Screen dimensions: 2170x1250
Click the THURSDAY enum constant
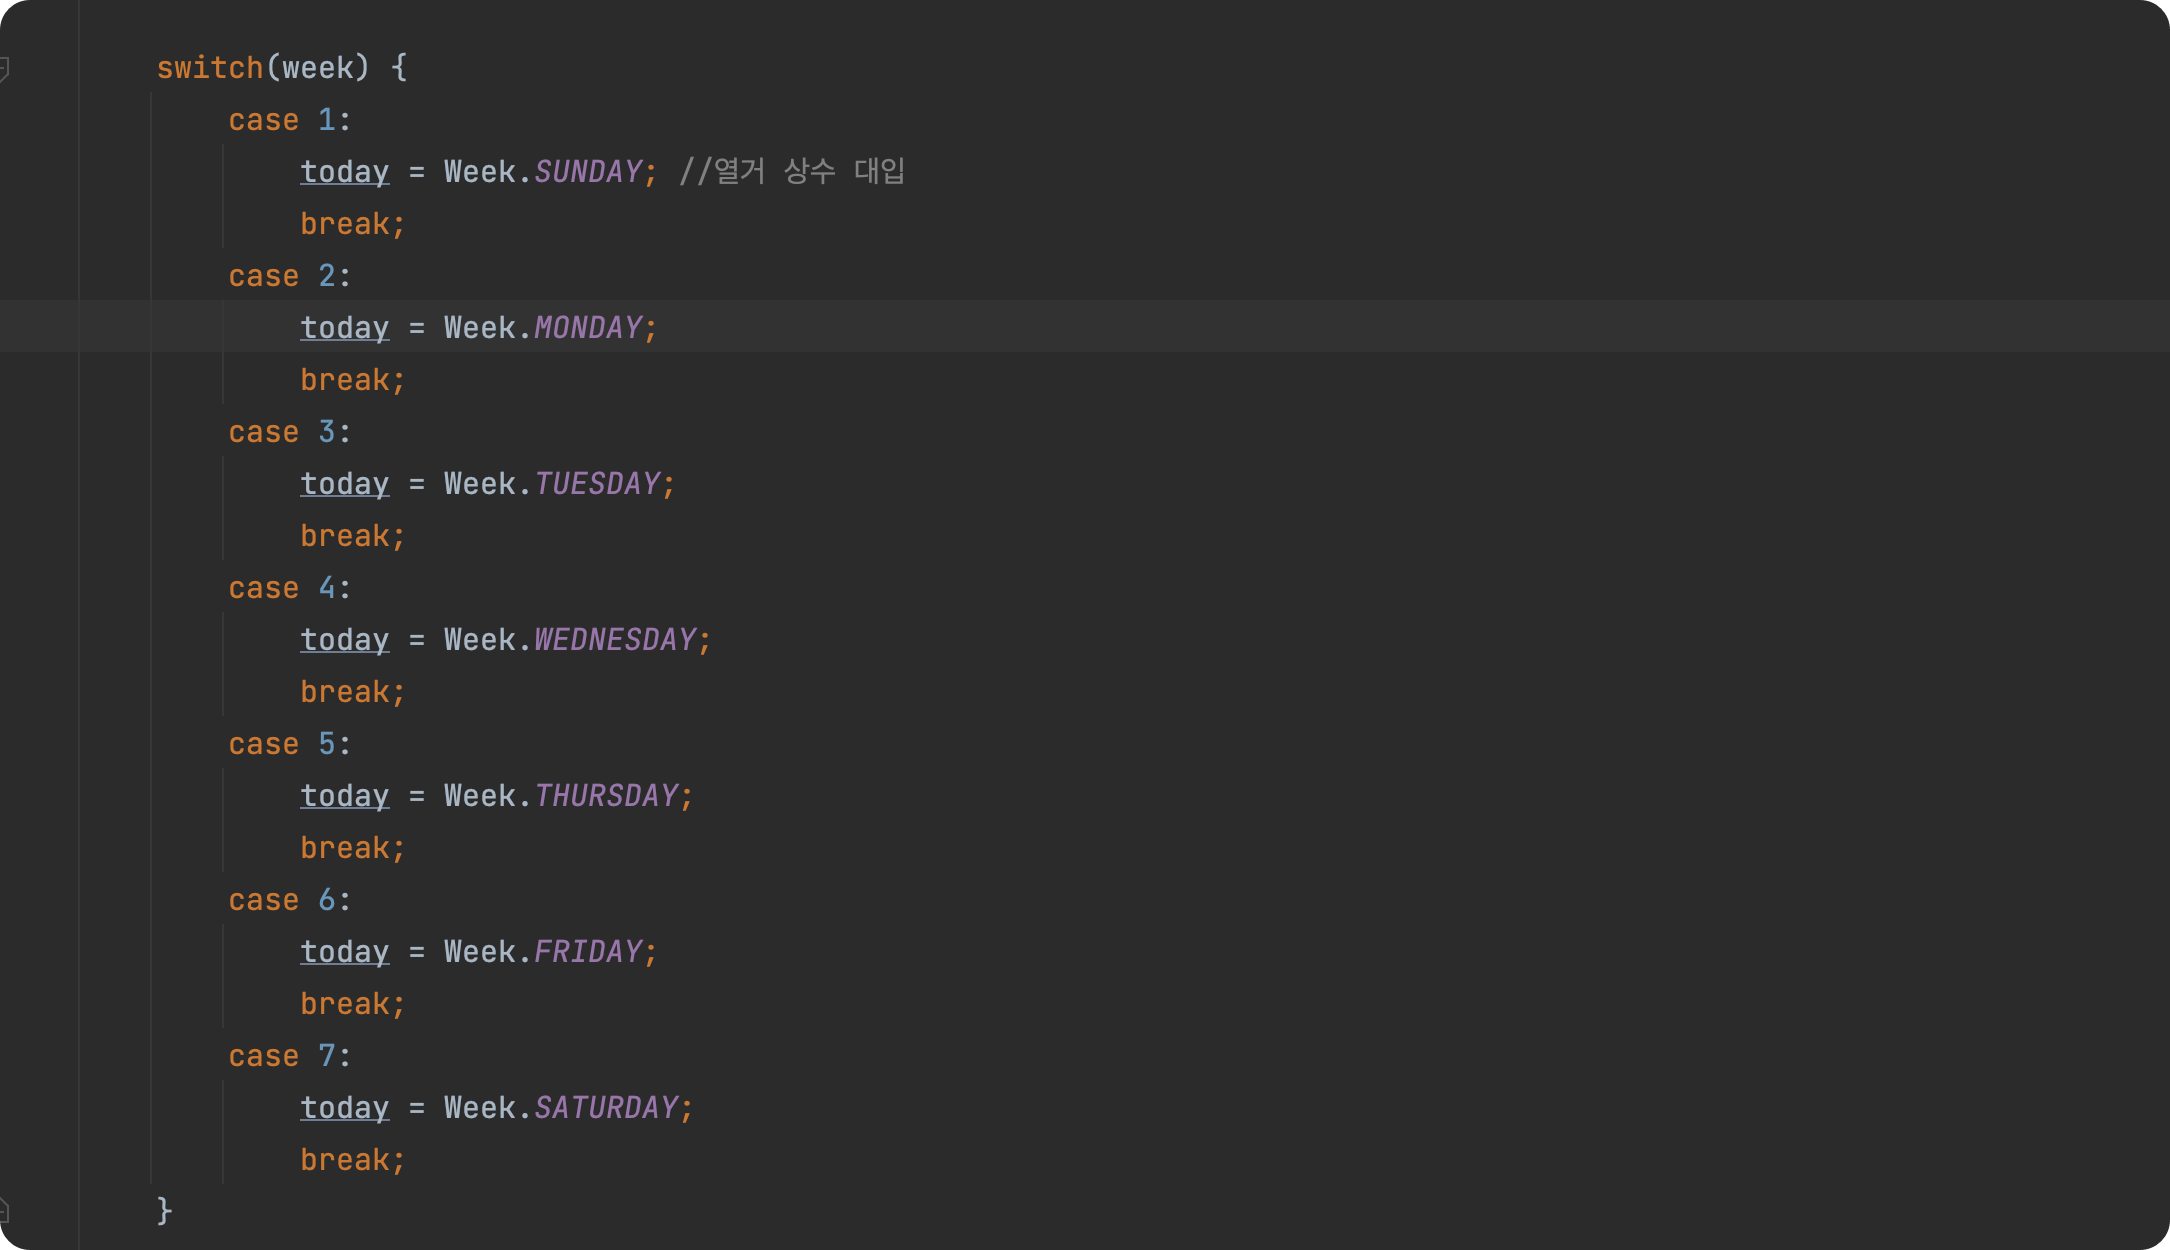tap(606, 796)
